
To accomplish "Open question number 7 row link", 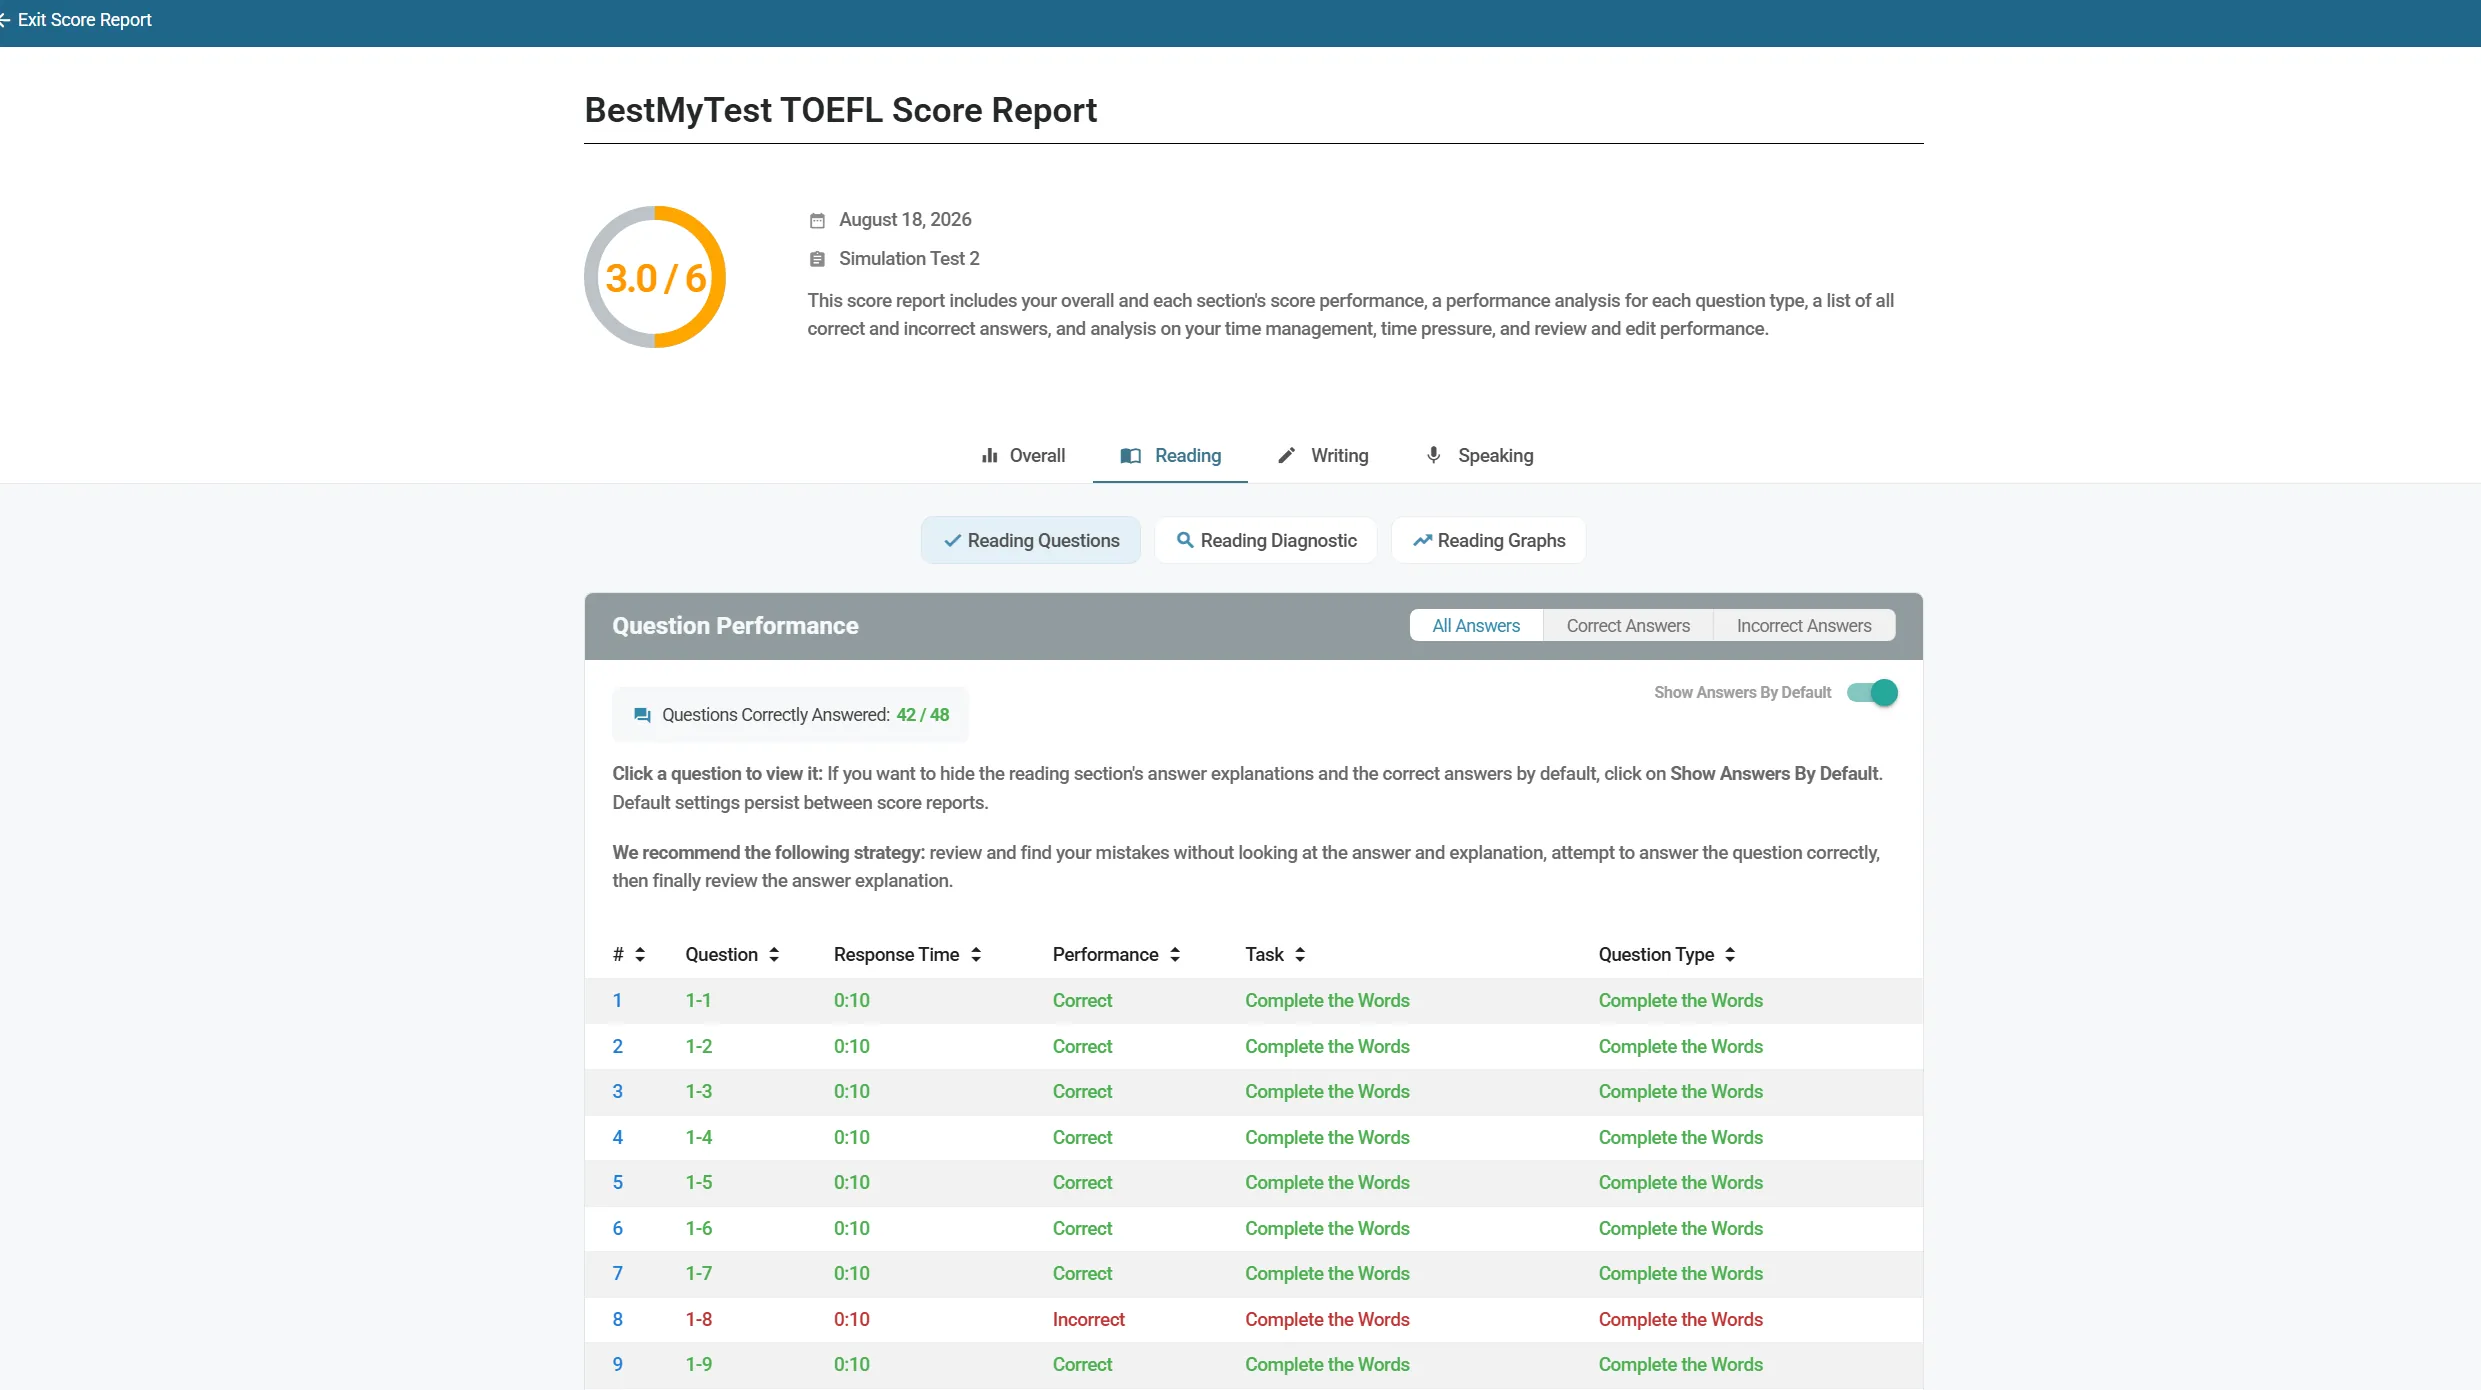I will pyautogui.click(x=618, y=1274).
